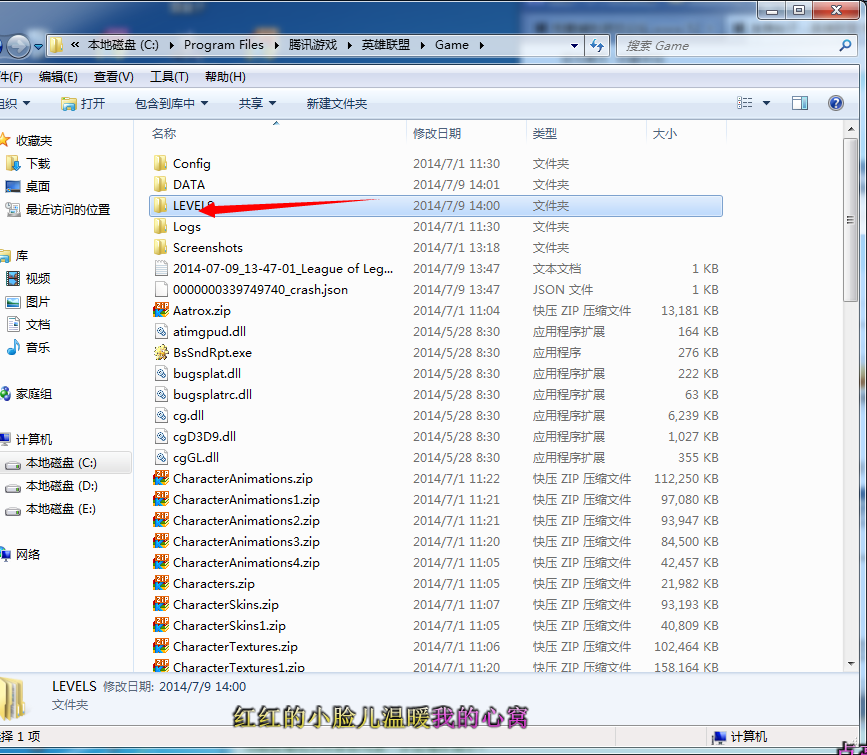The width and height of the screenshot is (867, 755).
Task: Click the CharacterSkins.zip archive icon
Action: (161, 605)
